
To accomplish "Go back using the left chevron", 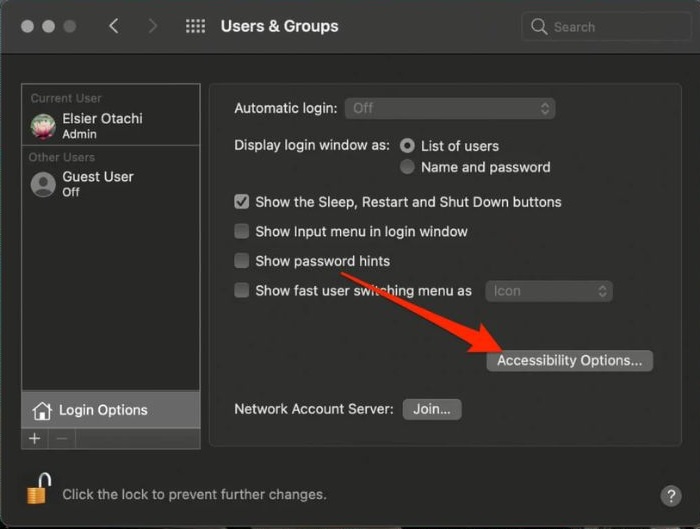I will (x=113, y=26).
